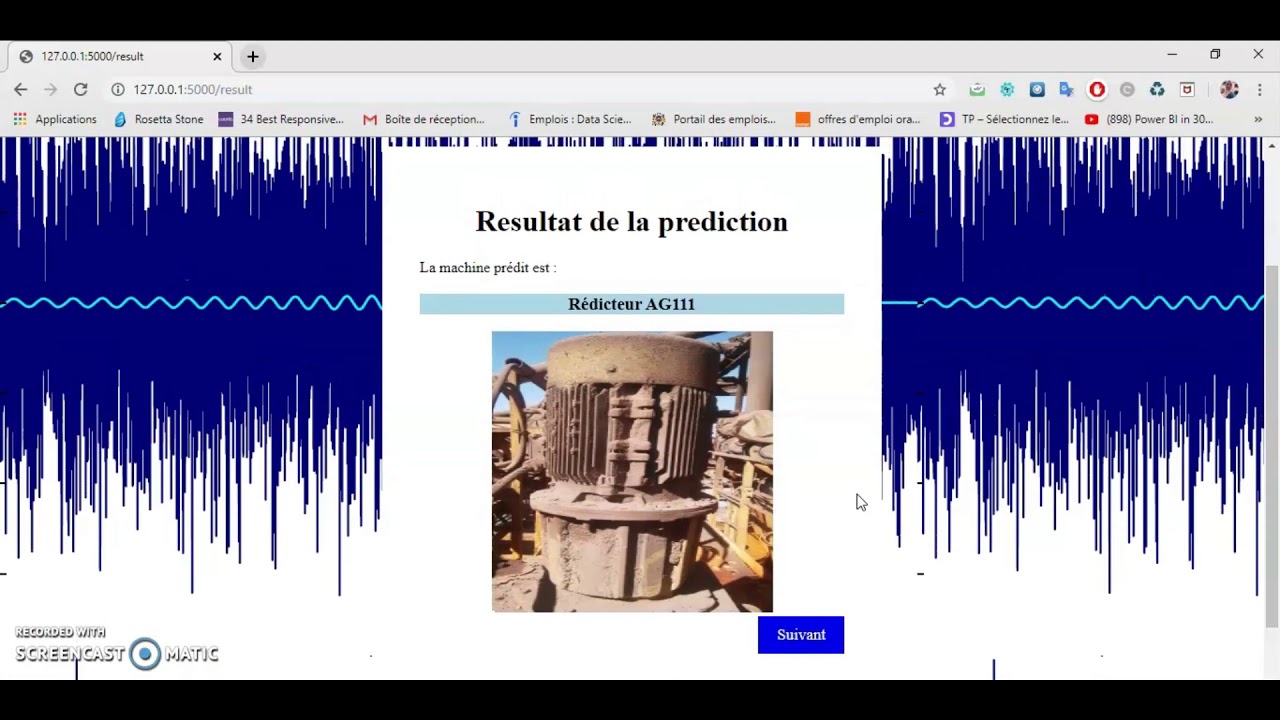Viewport: 1280px width, 720px height.
Task: Open the Boîte de réception Gmail bookmark
Action: (x=424, y=119)
